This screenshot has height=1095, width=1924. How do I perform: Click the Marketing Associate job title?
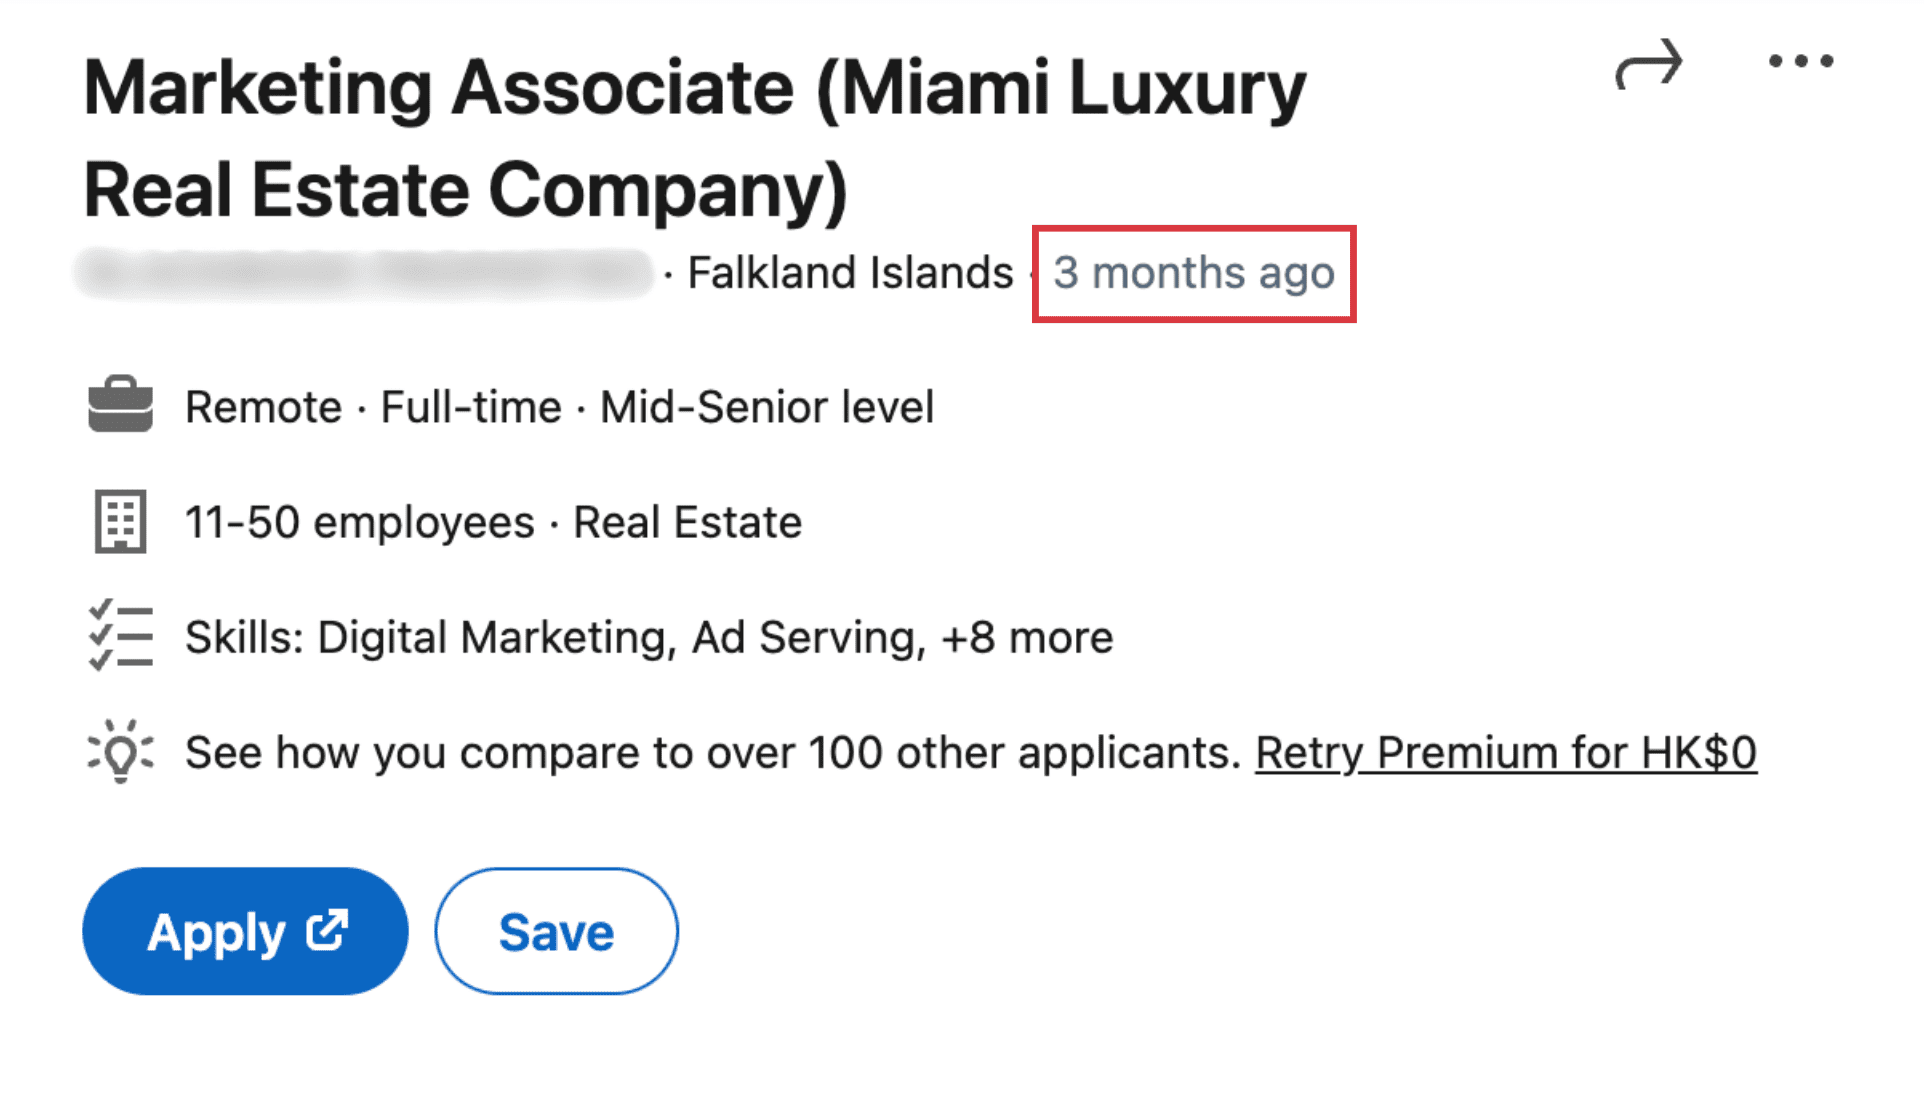click(694, 138)
